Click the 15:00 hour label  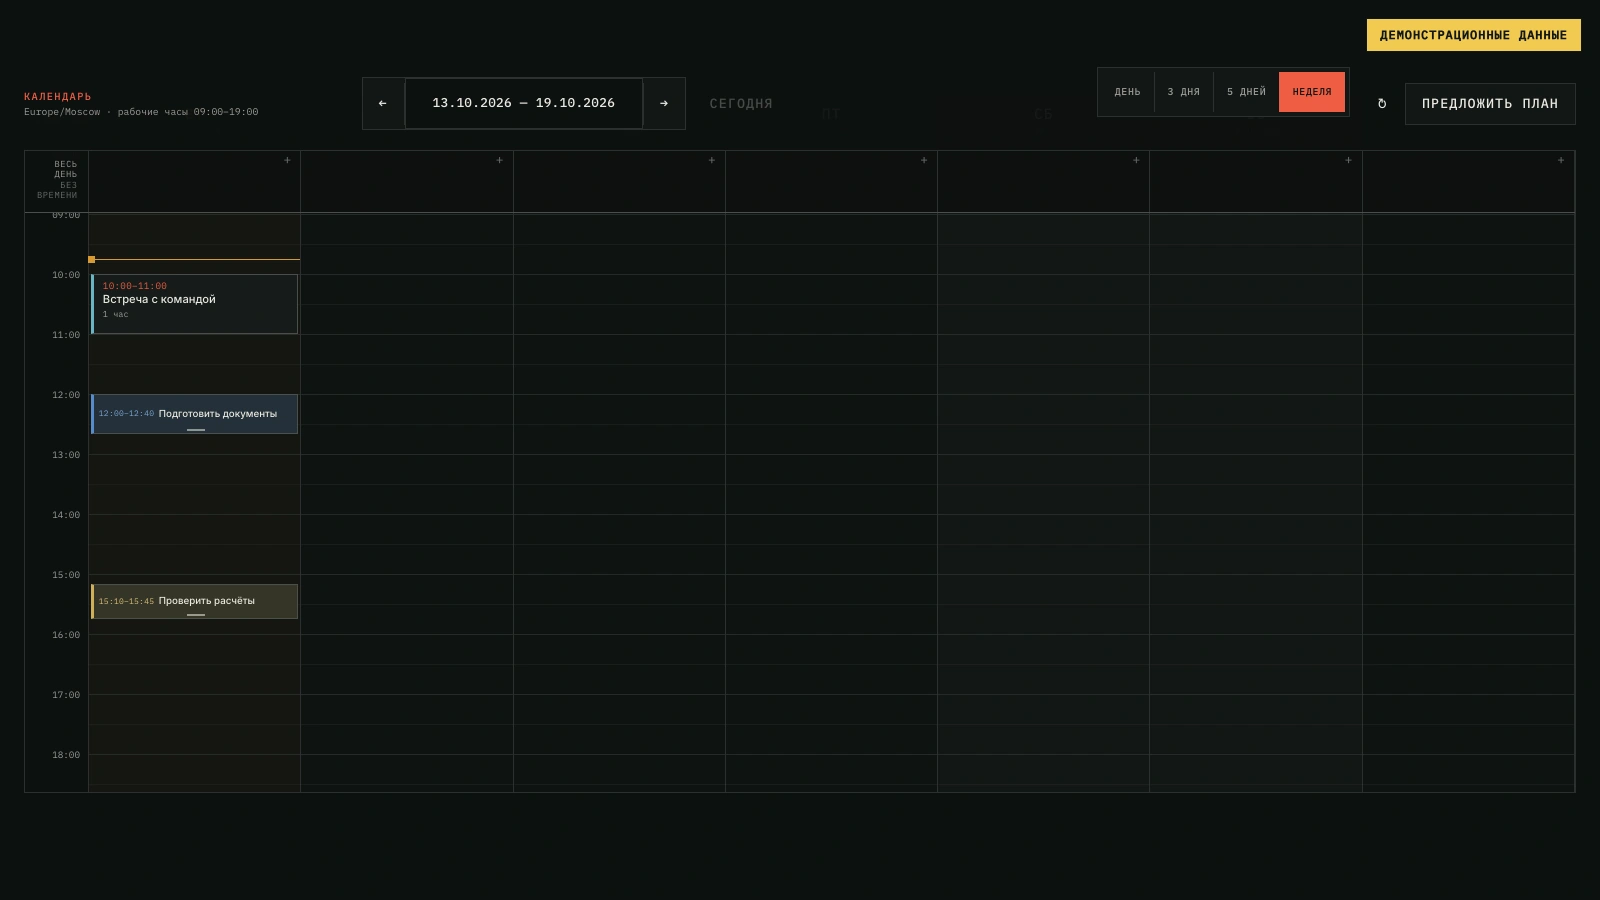coord(66,575)
